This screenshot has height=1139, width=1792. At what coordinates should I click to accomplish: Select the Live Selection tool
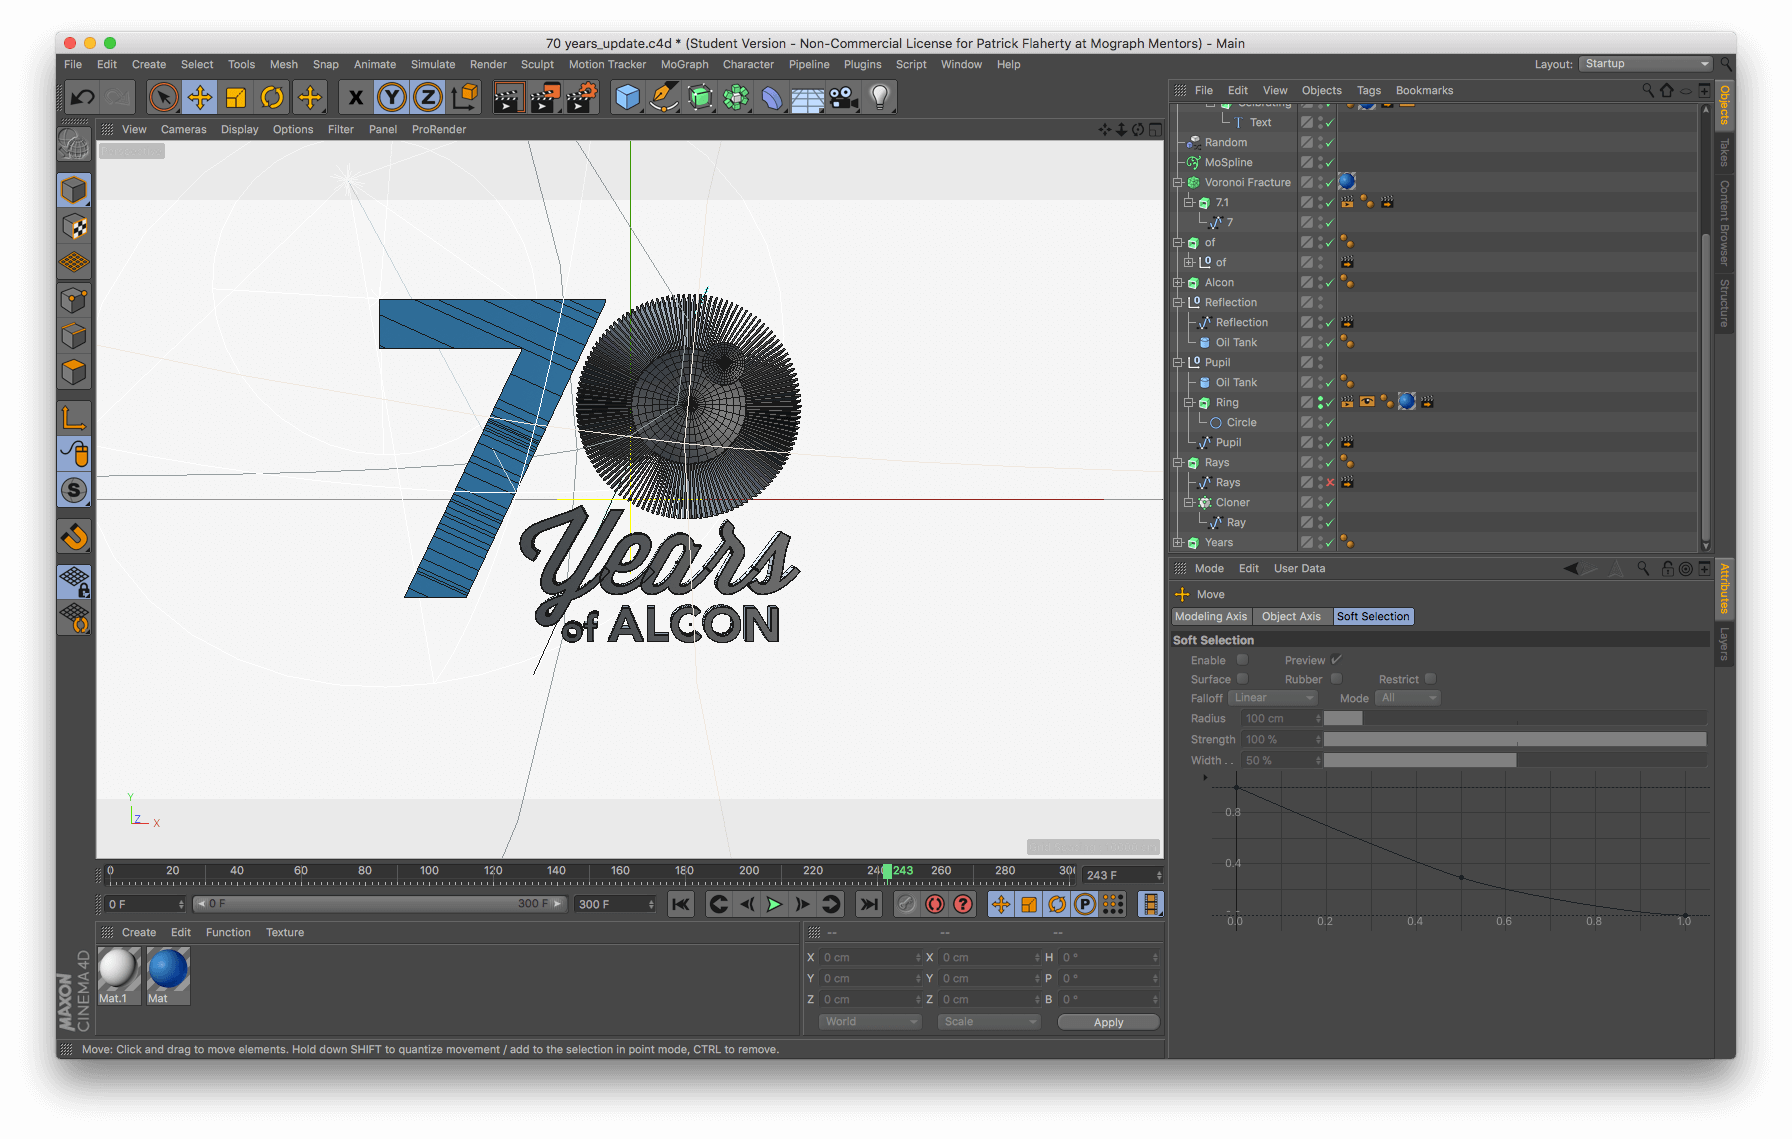[x=163, y=97]
